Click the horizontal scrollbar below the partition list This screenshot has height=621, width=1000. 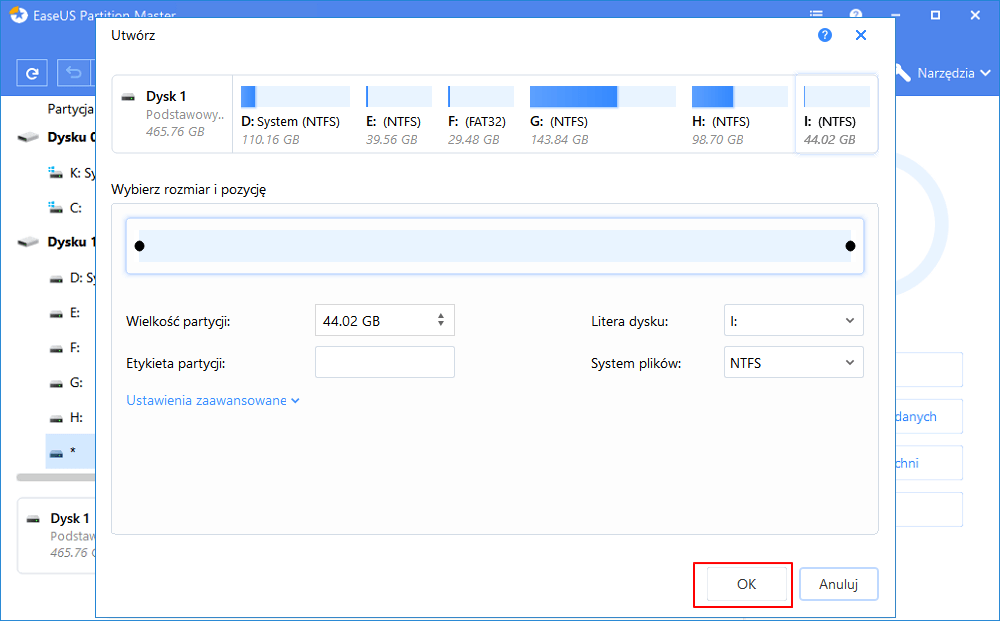(x=56, y=477)
